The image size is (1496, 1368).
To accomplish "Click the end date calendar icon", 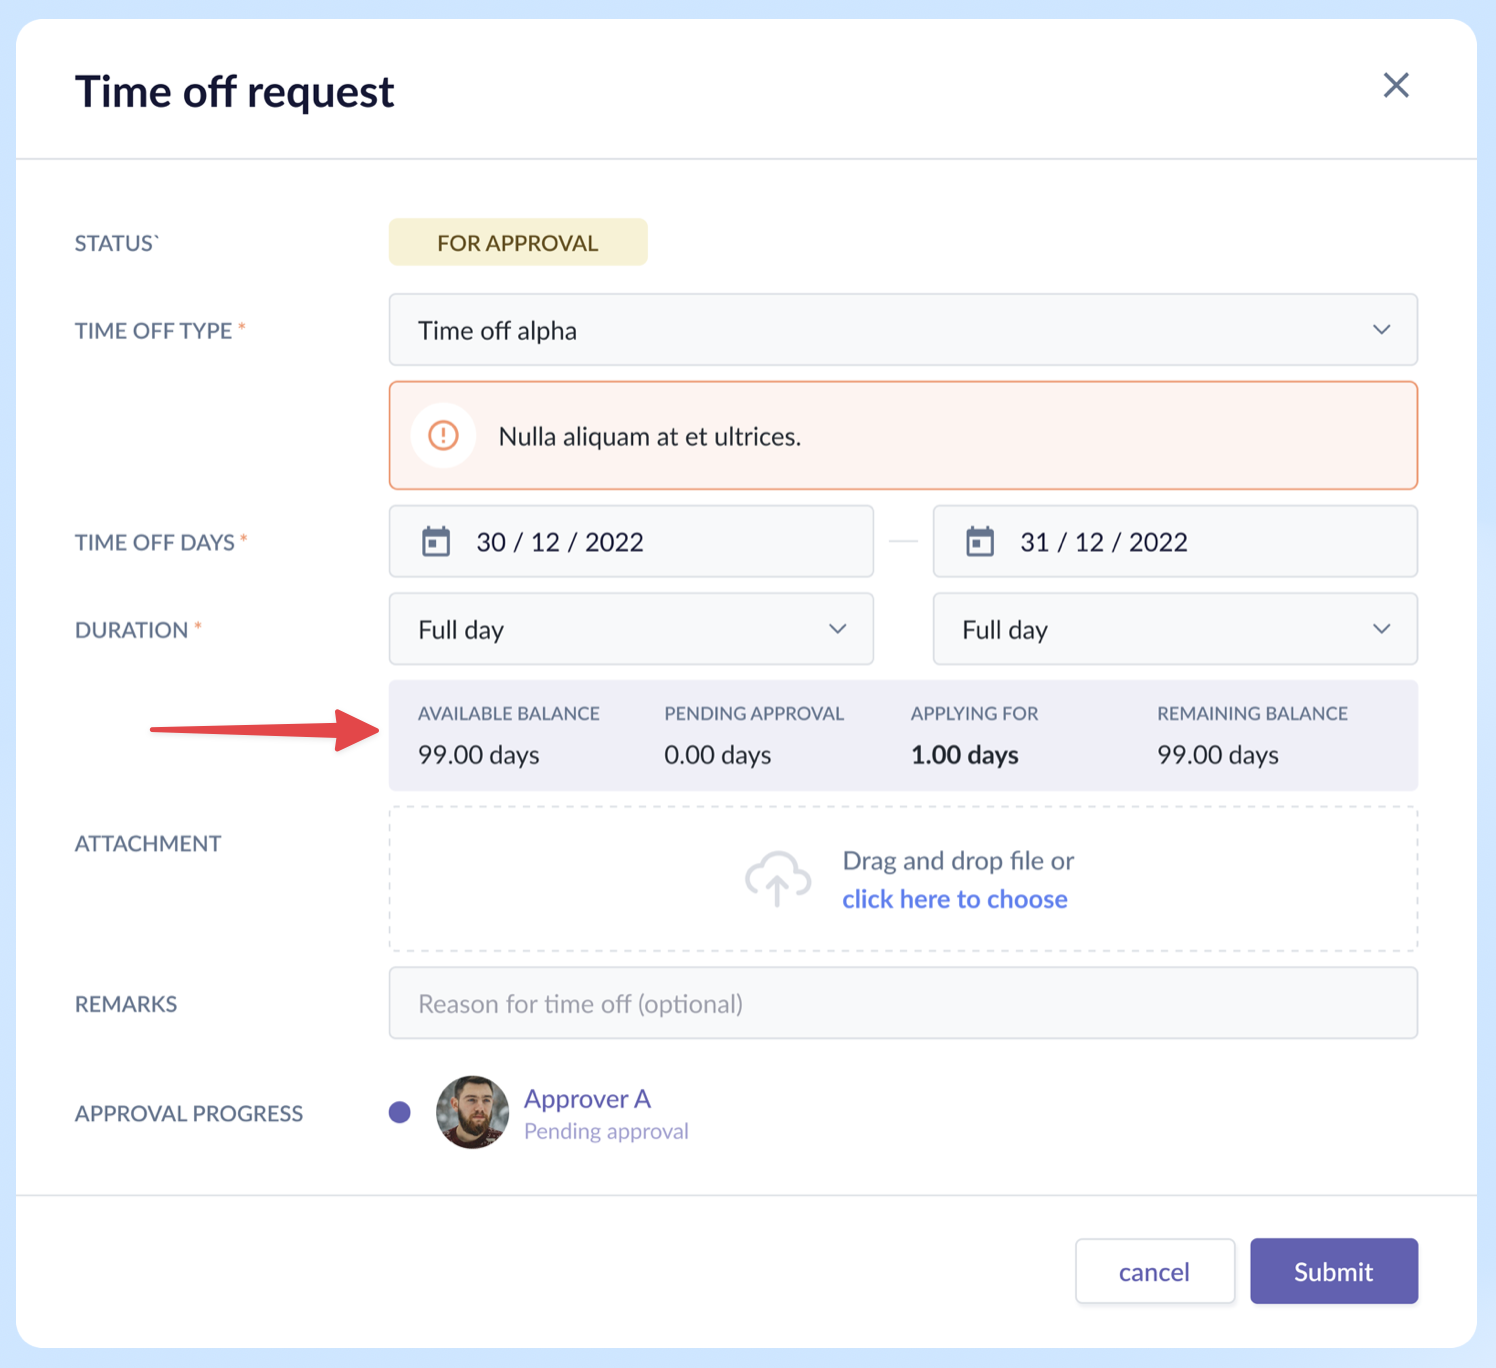I will (980, 542).
